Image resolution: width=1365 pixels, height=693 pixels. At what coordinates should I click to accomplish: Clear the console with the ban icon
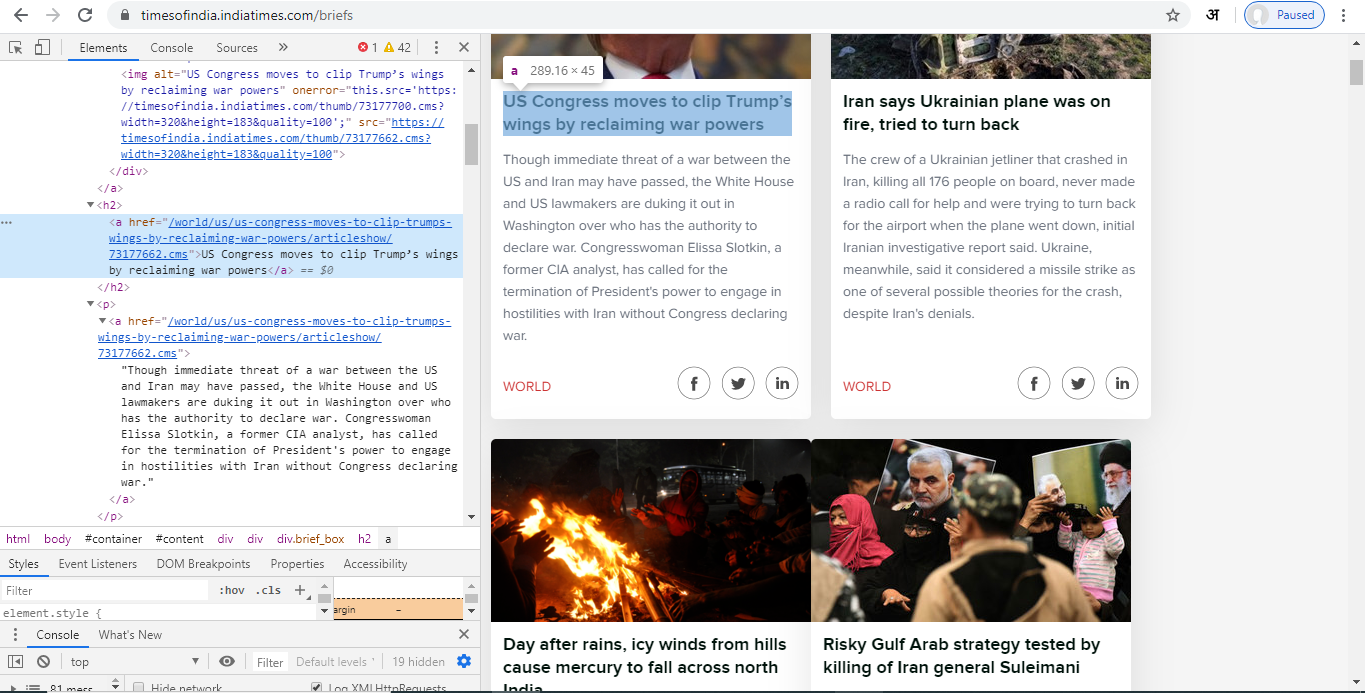[x=44, y=661]
